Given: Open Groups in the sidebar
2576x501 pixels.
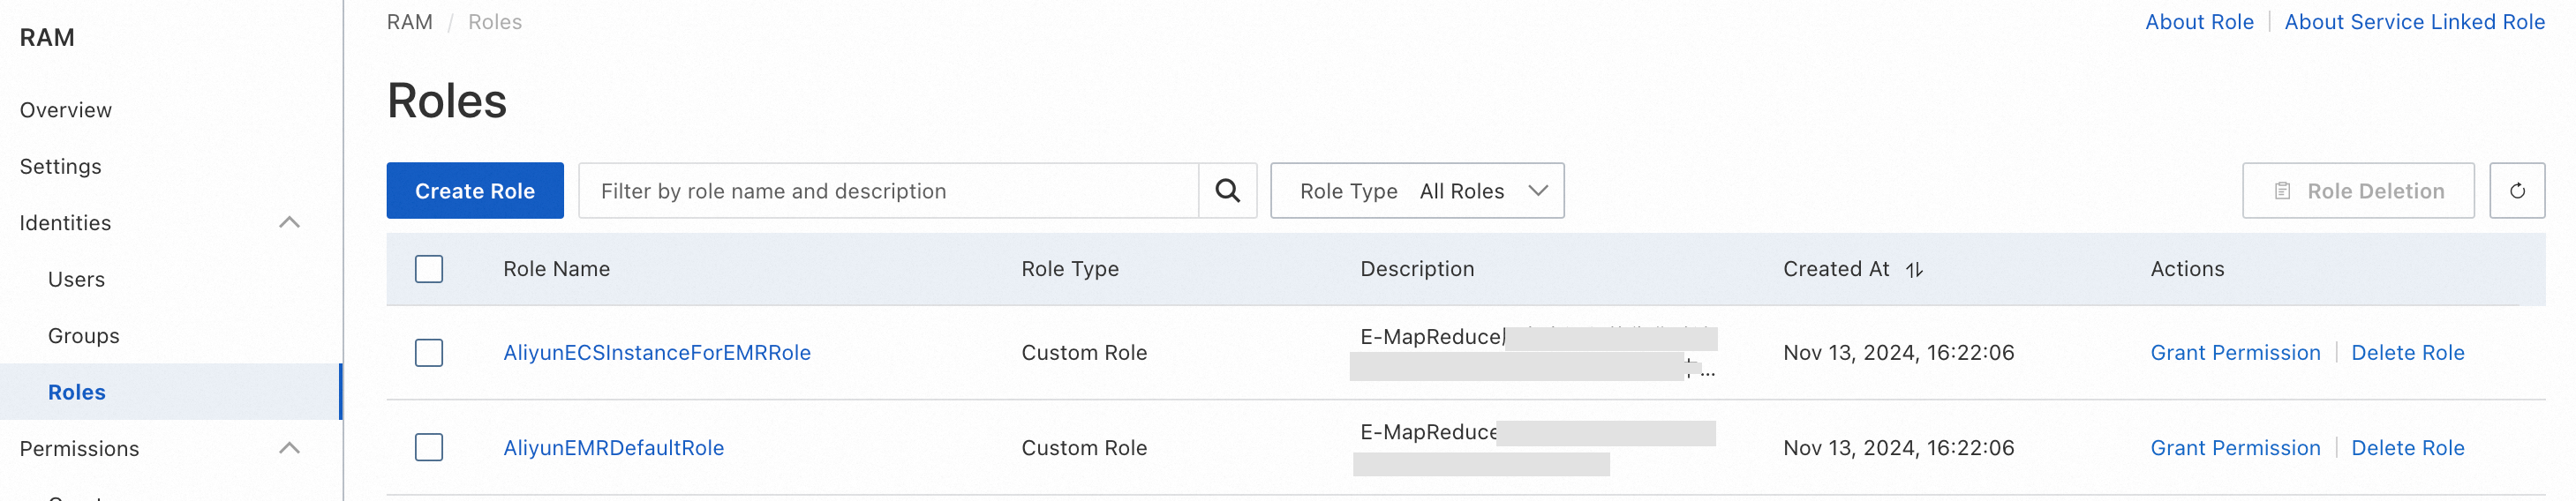Looking at the screenshot, I should tap(83, 336).
